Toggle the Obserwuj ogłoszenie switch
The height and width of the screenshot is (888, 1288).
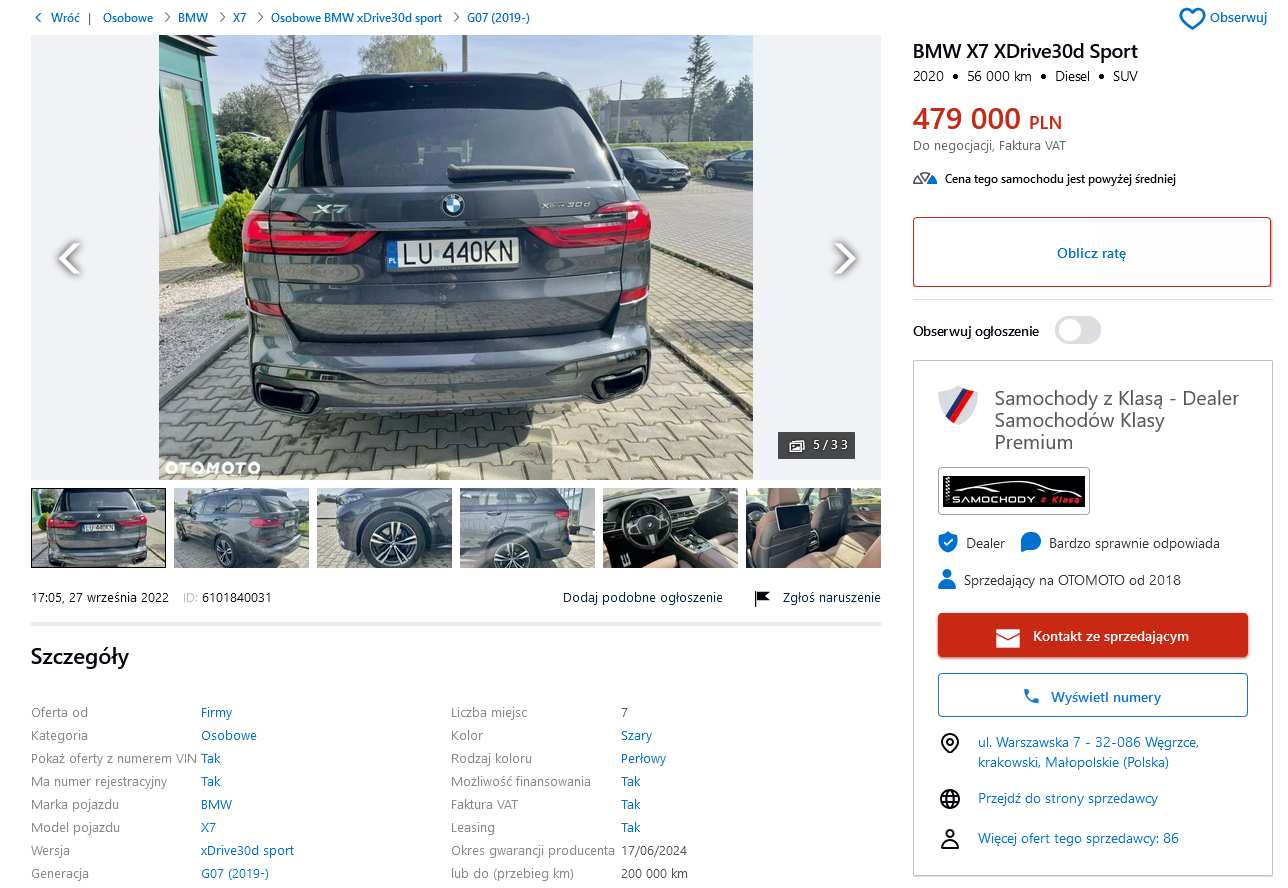point(1078,330)
